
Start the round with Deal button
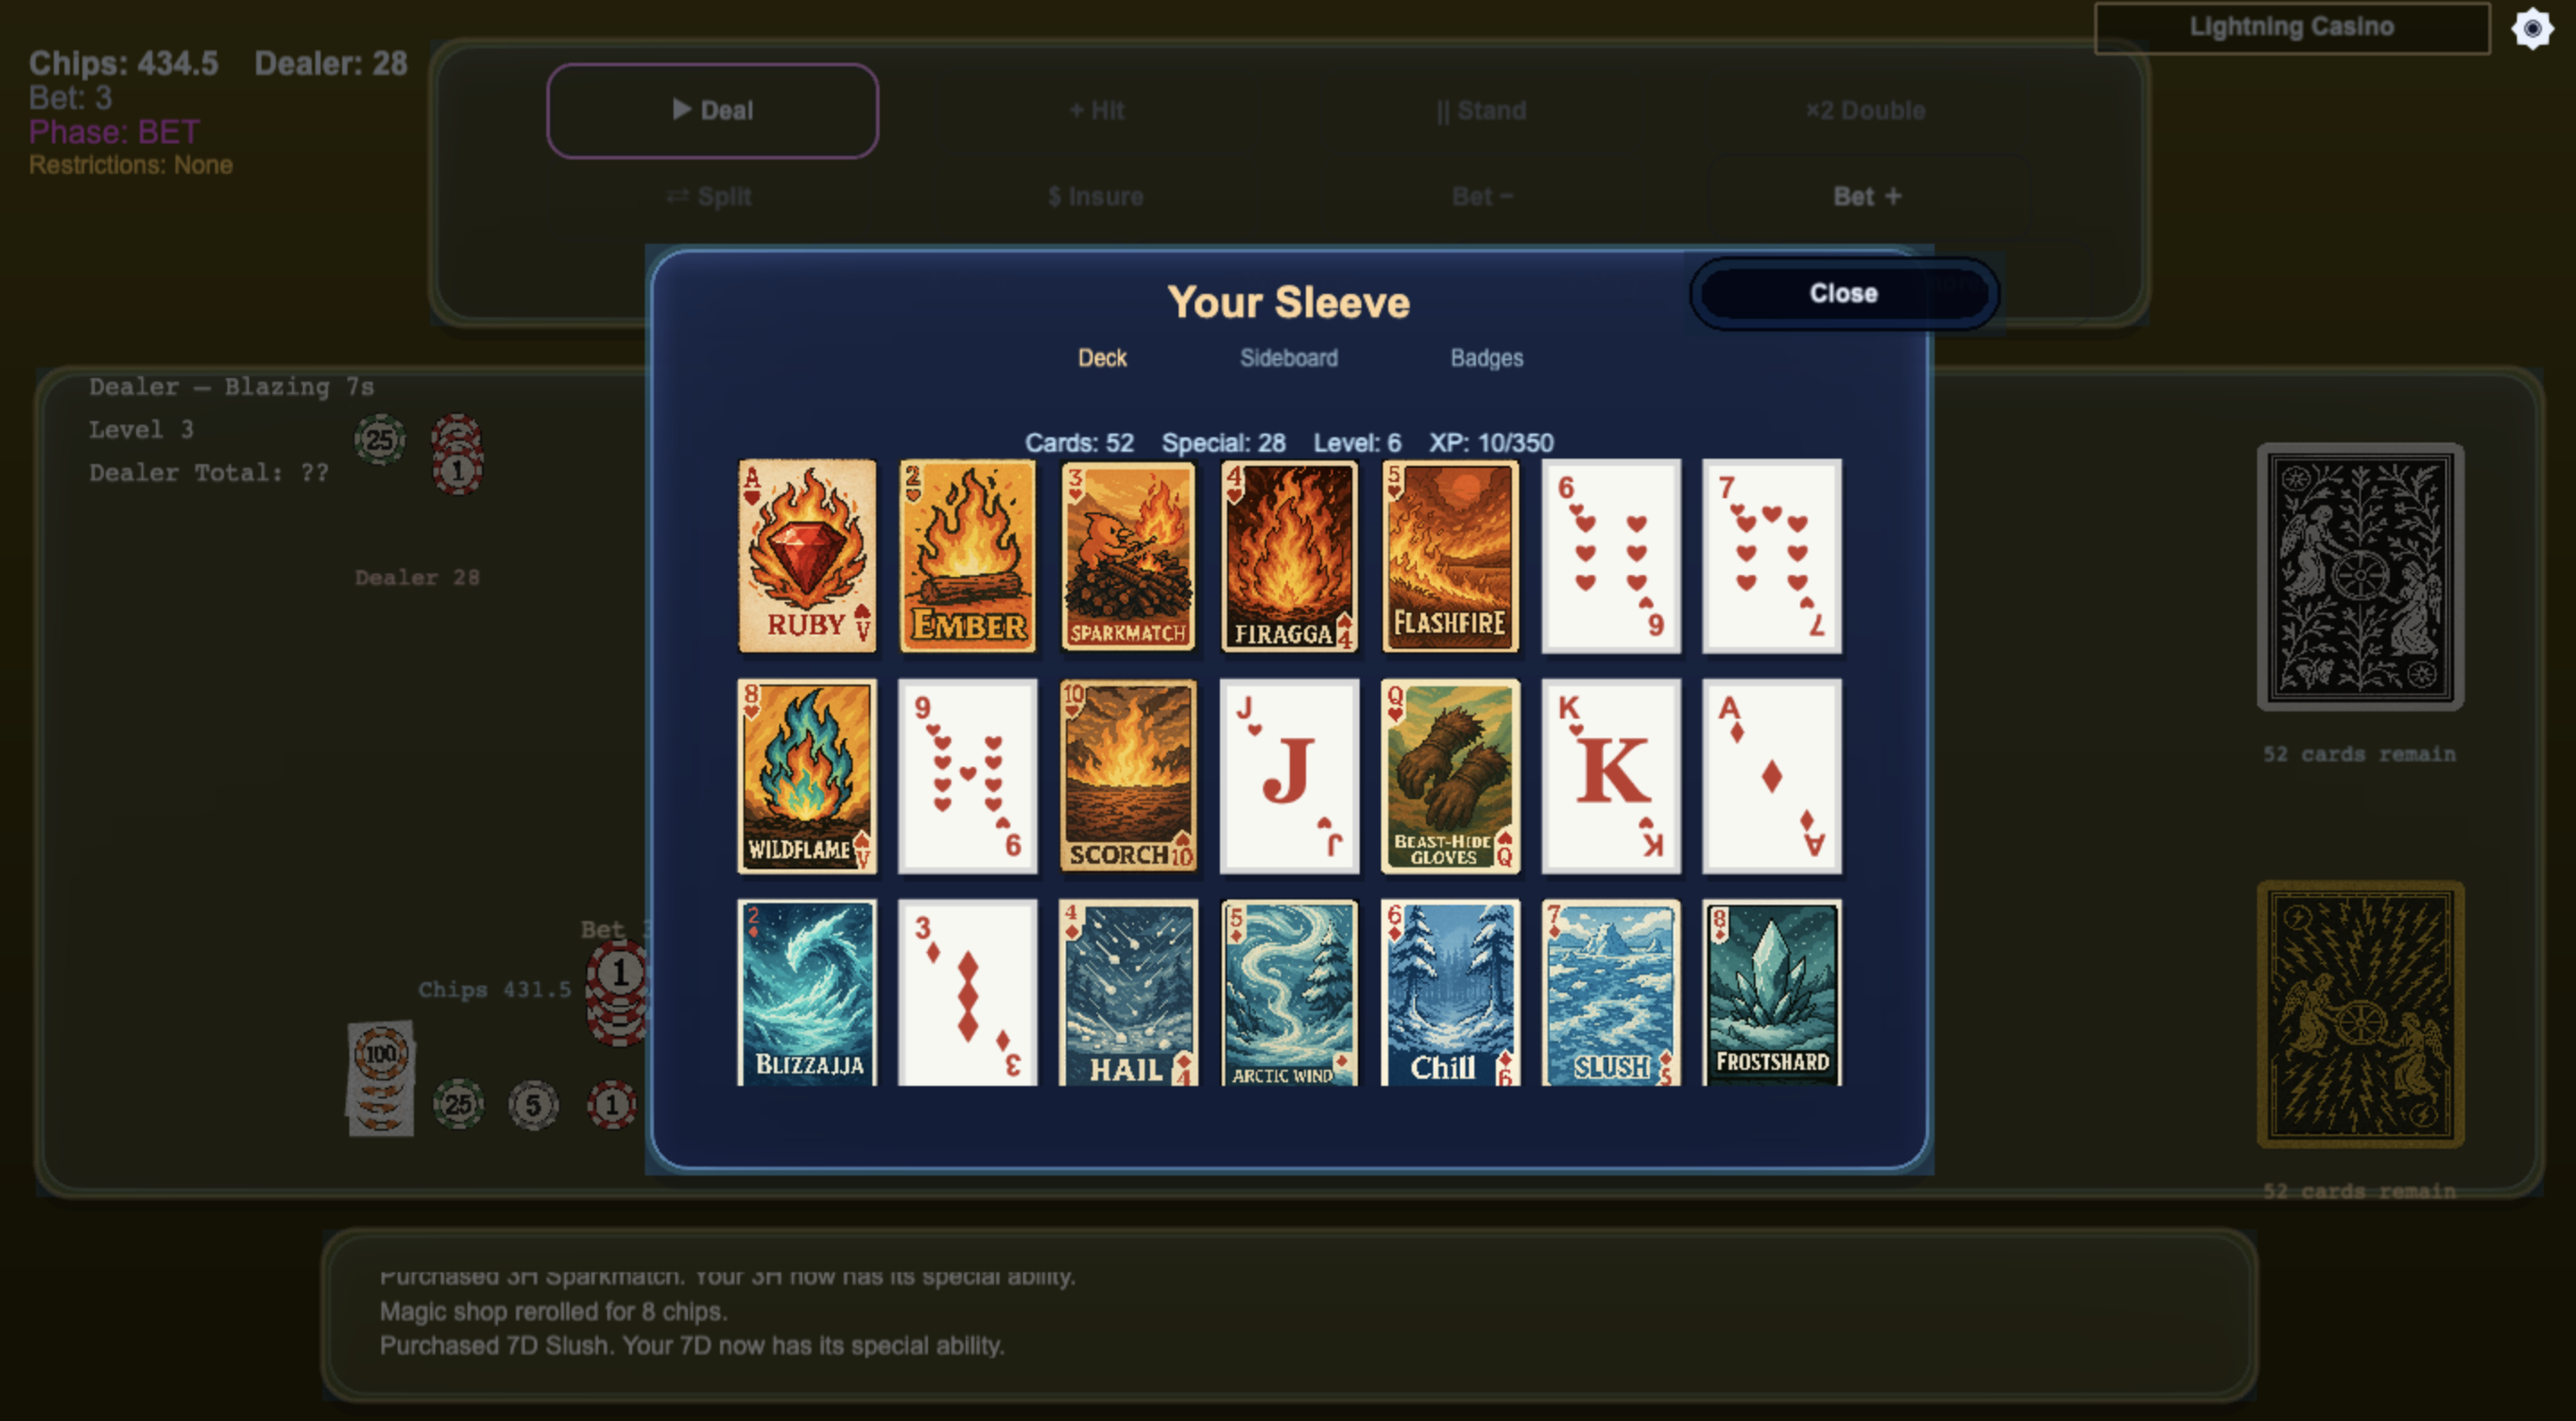click(712, 110)
